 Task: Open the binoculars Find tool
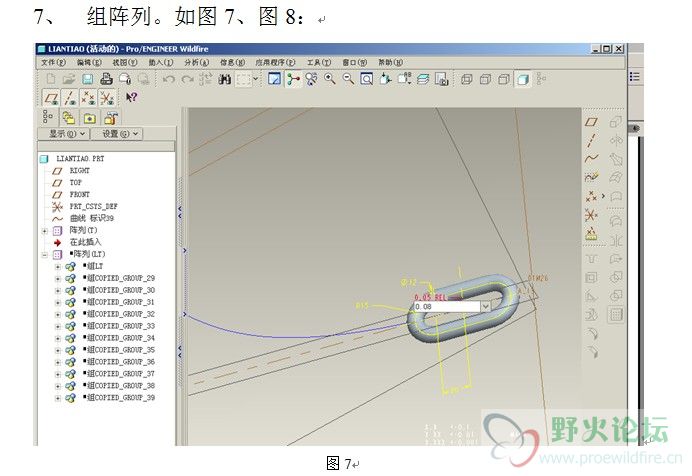(225, 79)
